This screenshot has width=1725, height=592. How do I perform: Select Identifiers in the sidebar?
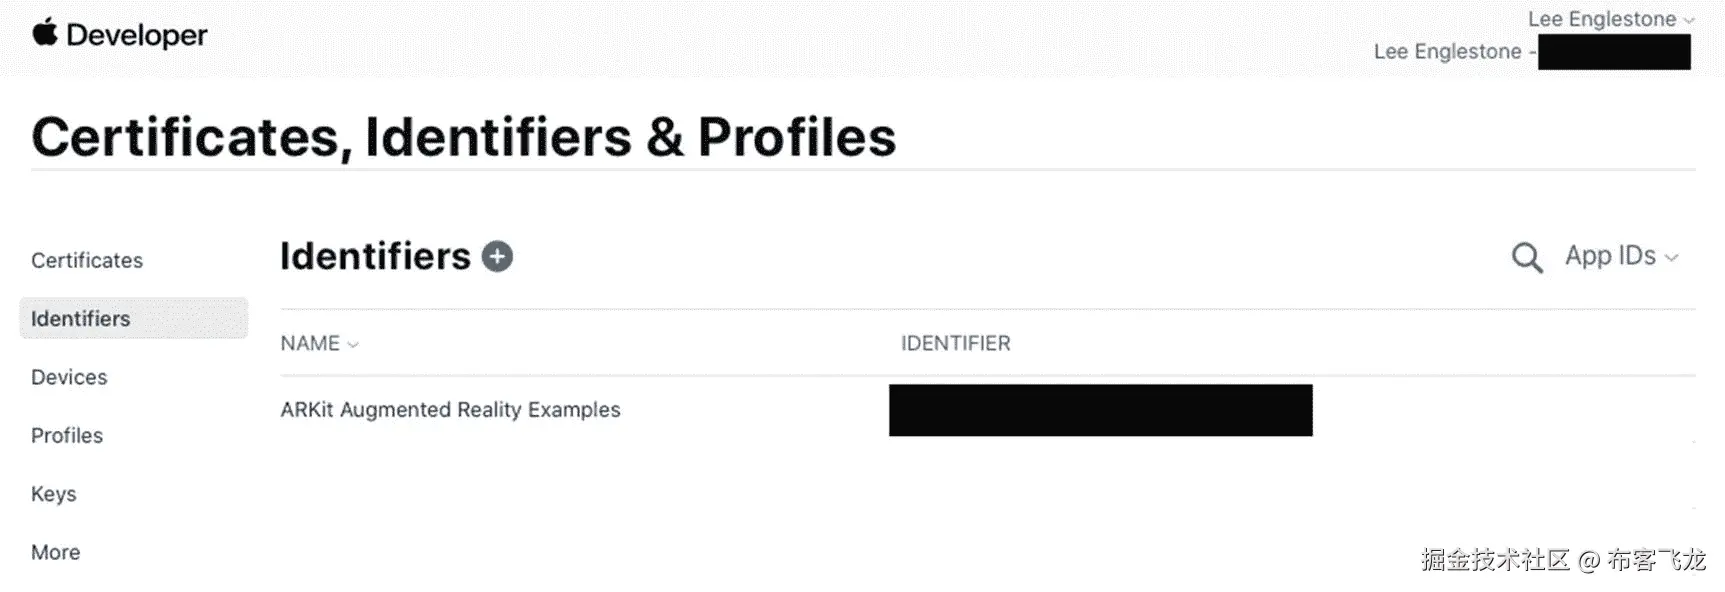tap(134, 319)
